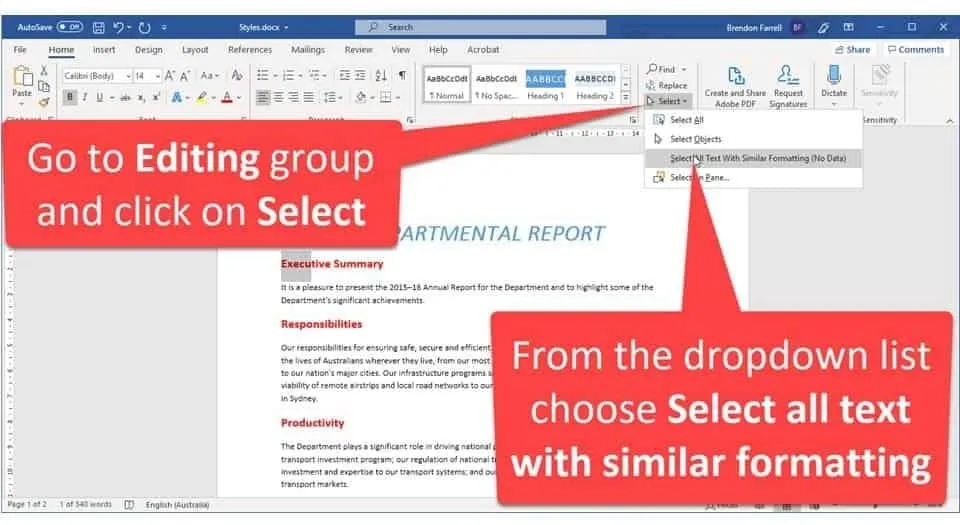
Task: Click the Paste clipboard icon
Action: coord(22,78)
